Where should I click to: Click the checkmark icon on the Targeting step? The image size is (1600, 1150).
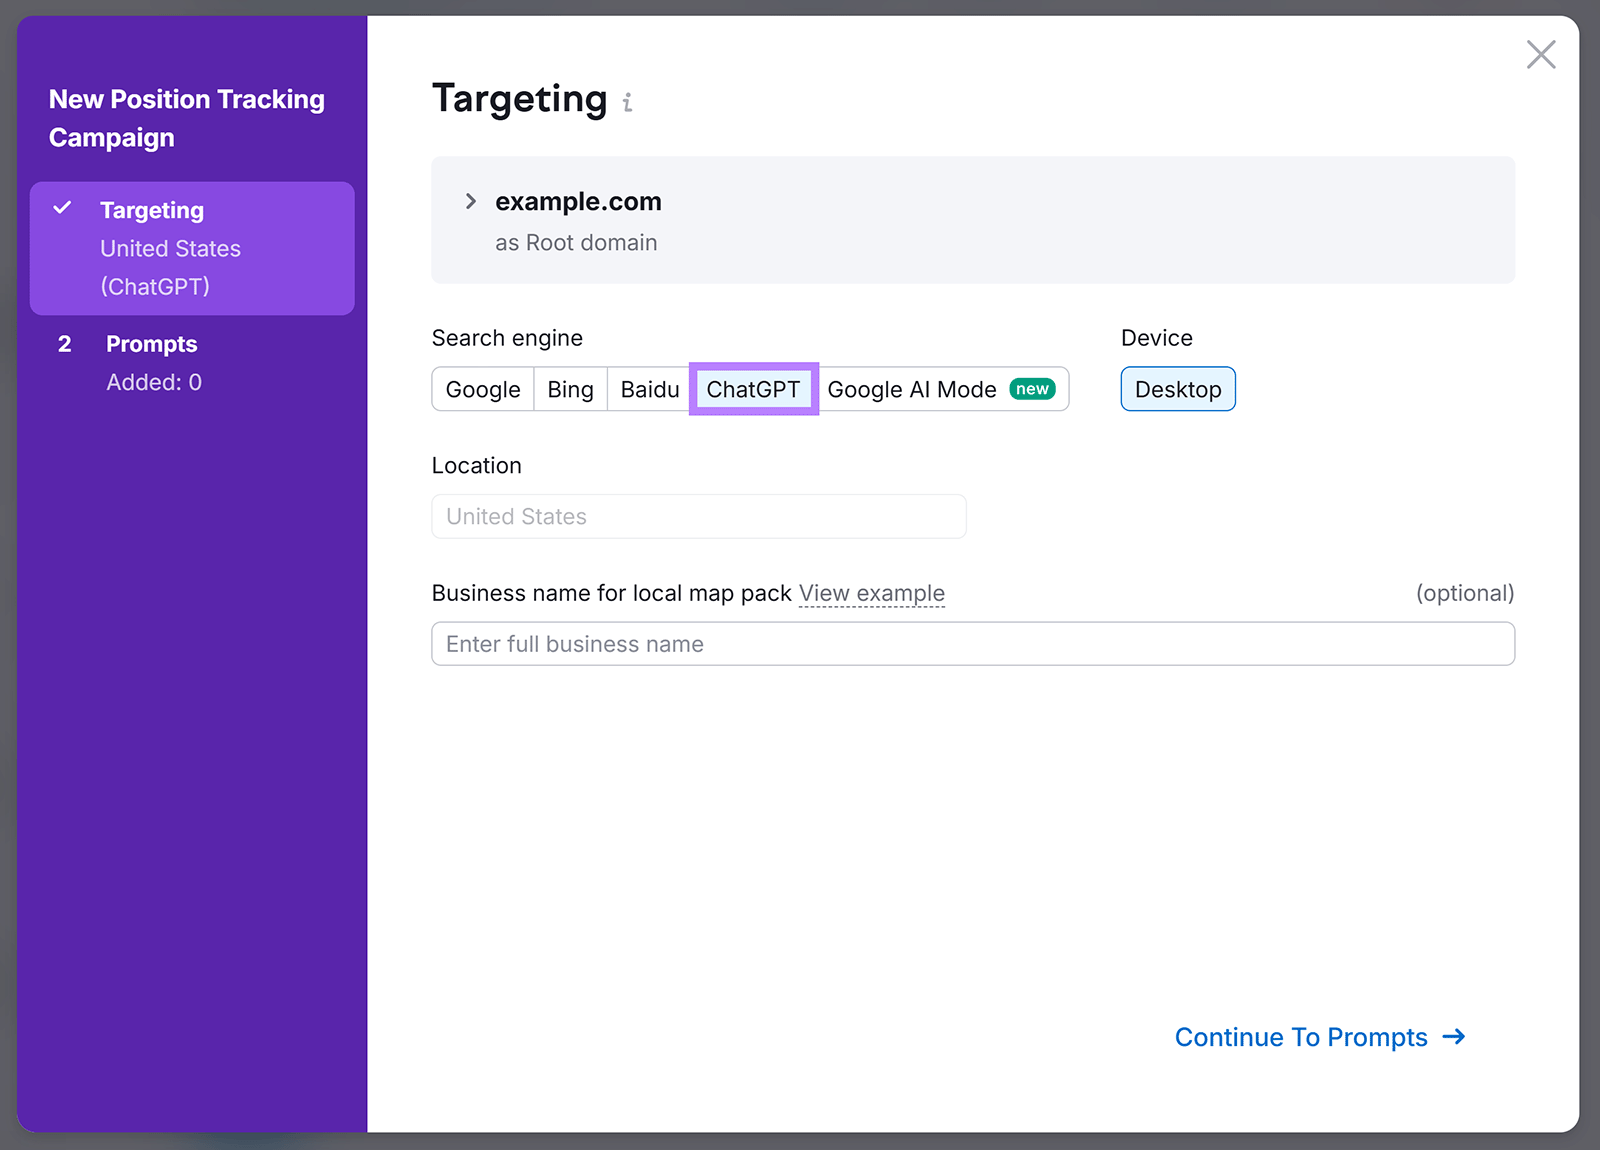click(x=63, y=209)
